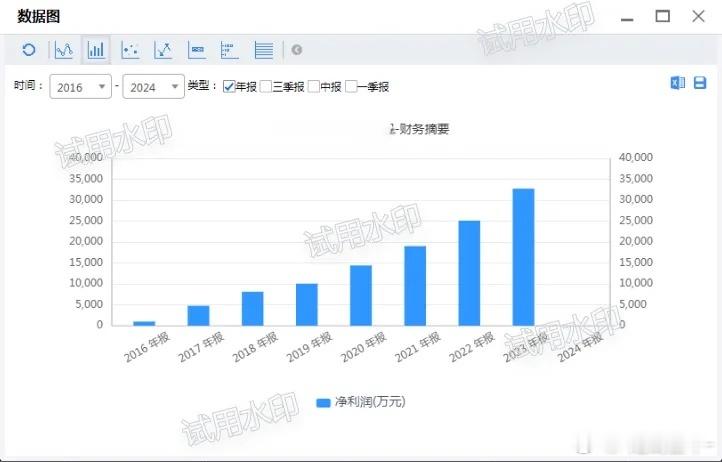Click the right axis 20,000 label
This screenshot has width=722, height=462.
[x=636, y=241]
